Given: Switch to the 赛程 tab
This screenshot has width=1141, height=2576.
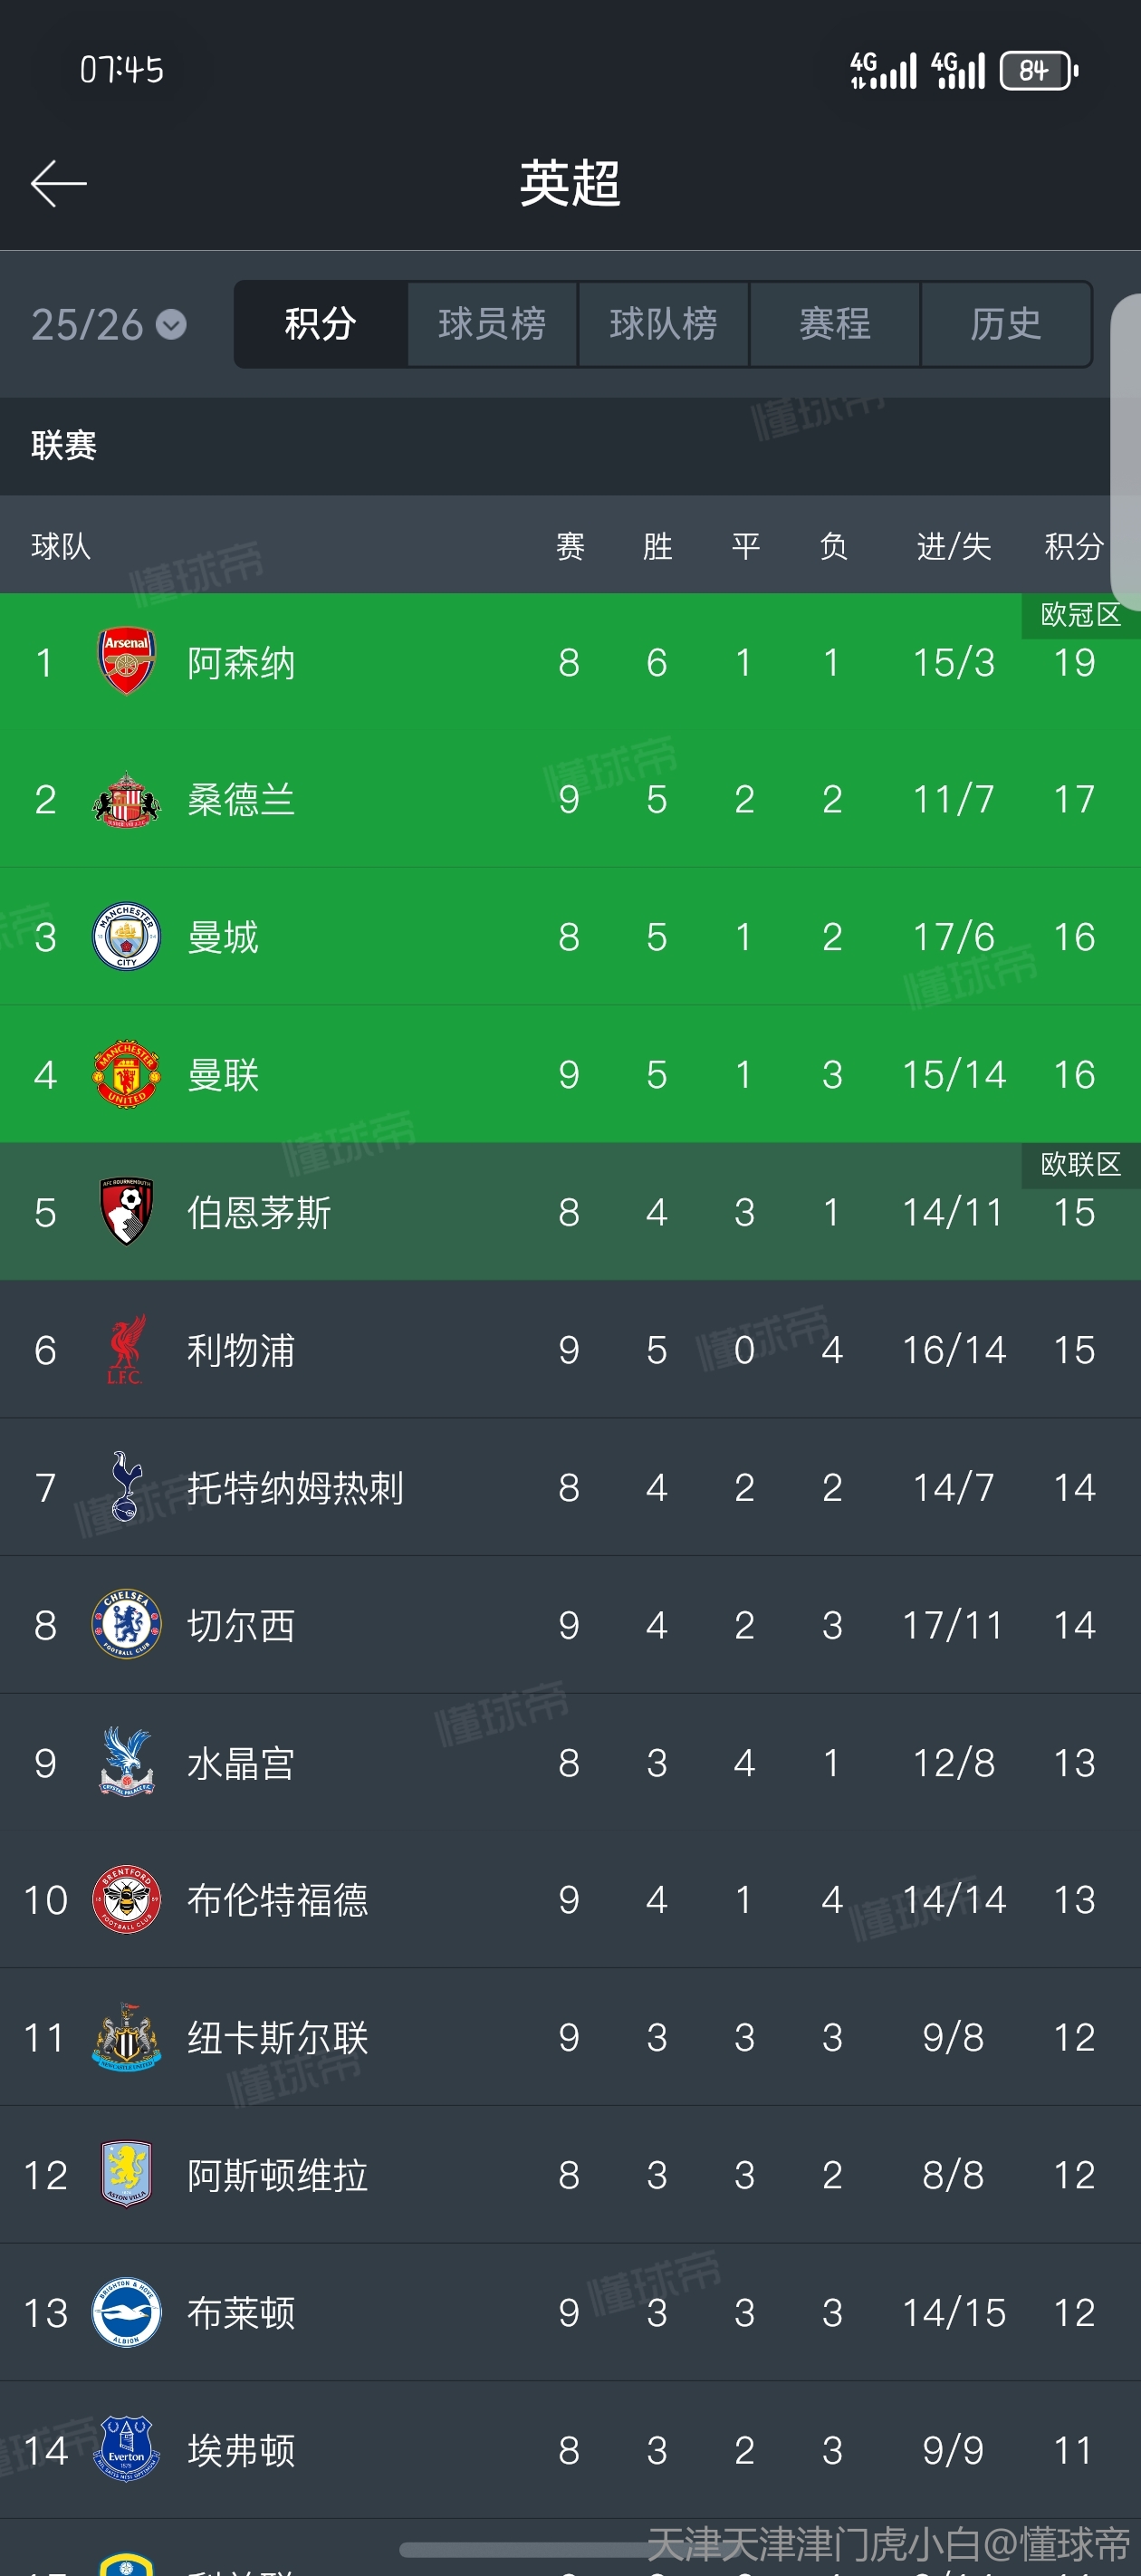Looking at the screenshot, I should tap(835, 324).
